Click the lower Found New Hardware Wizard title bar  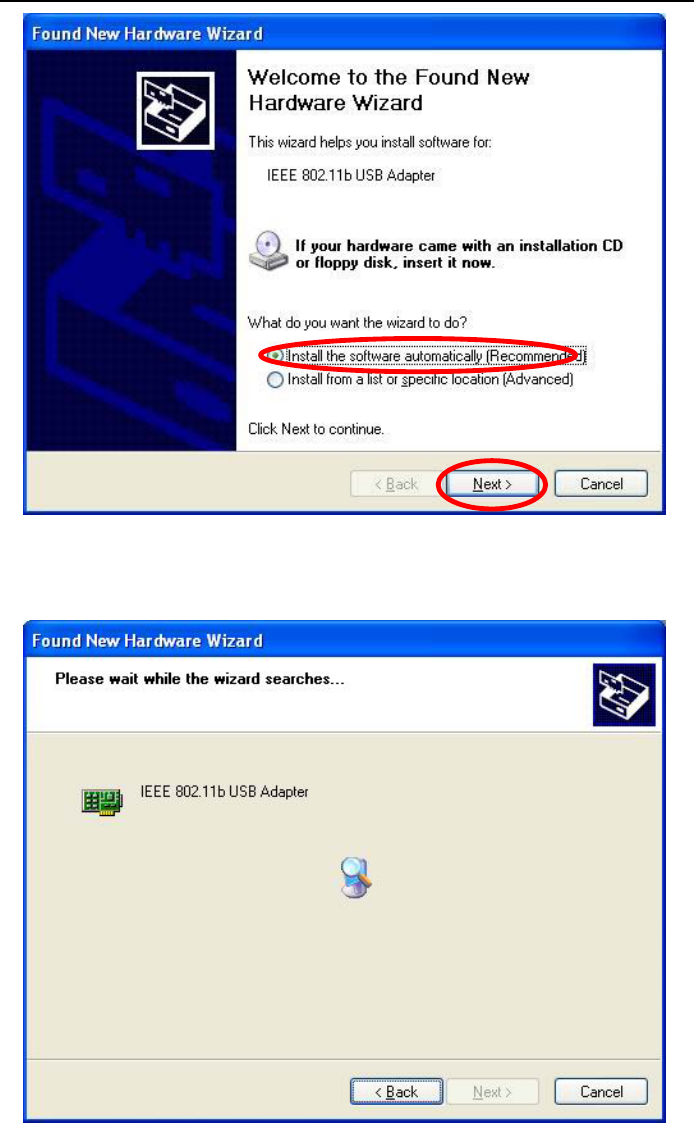tap(344, 640)
